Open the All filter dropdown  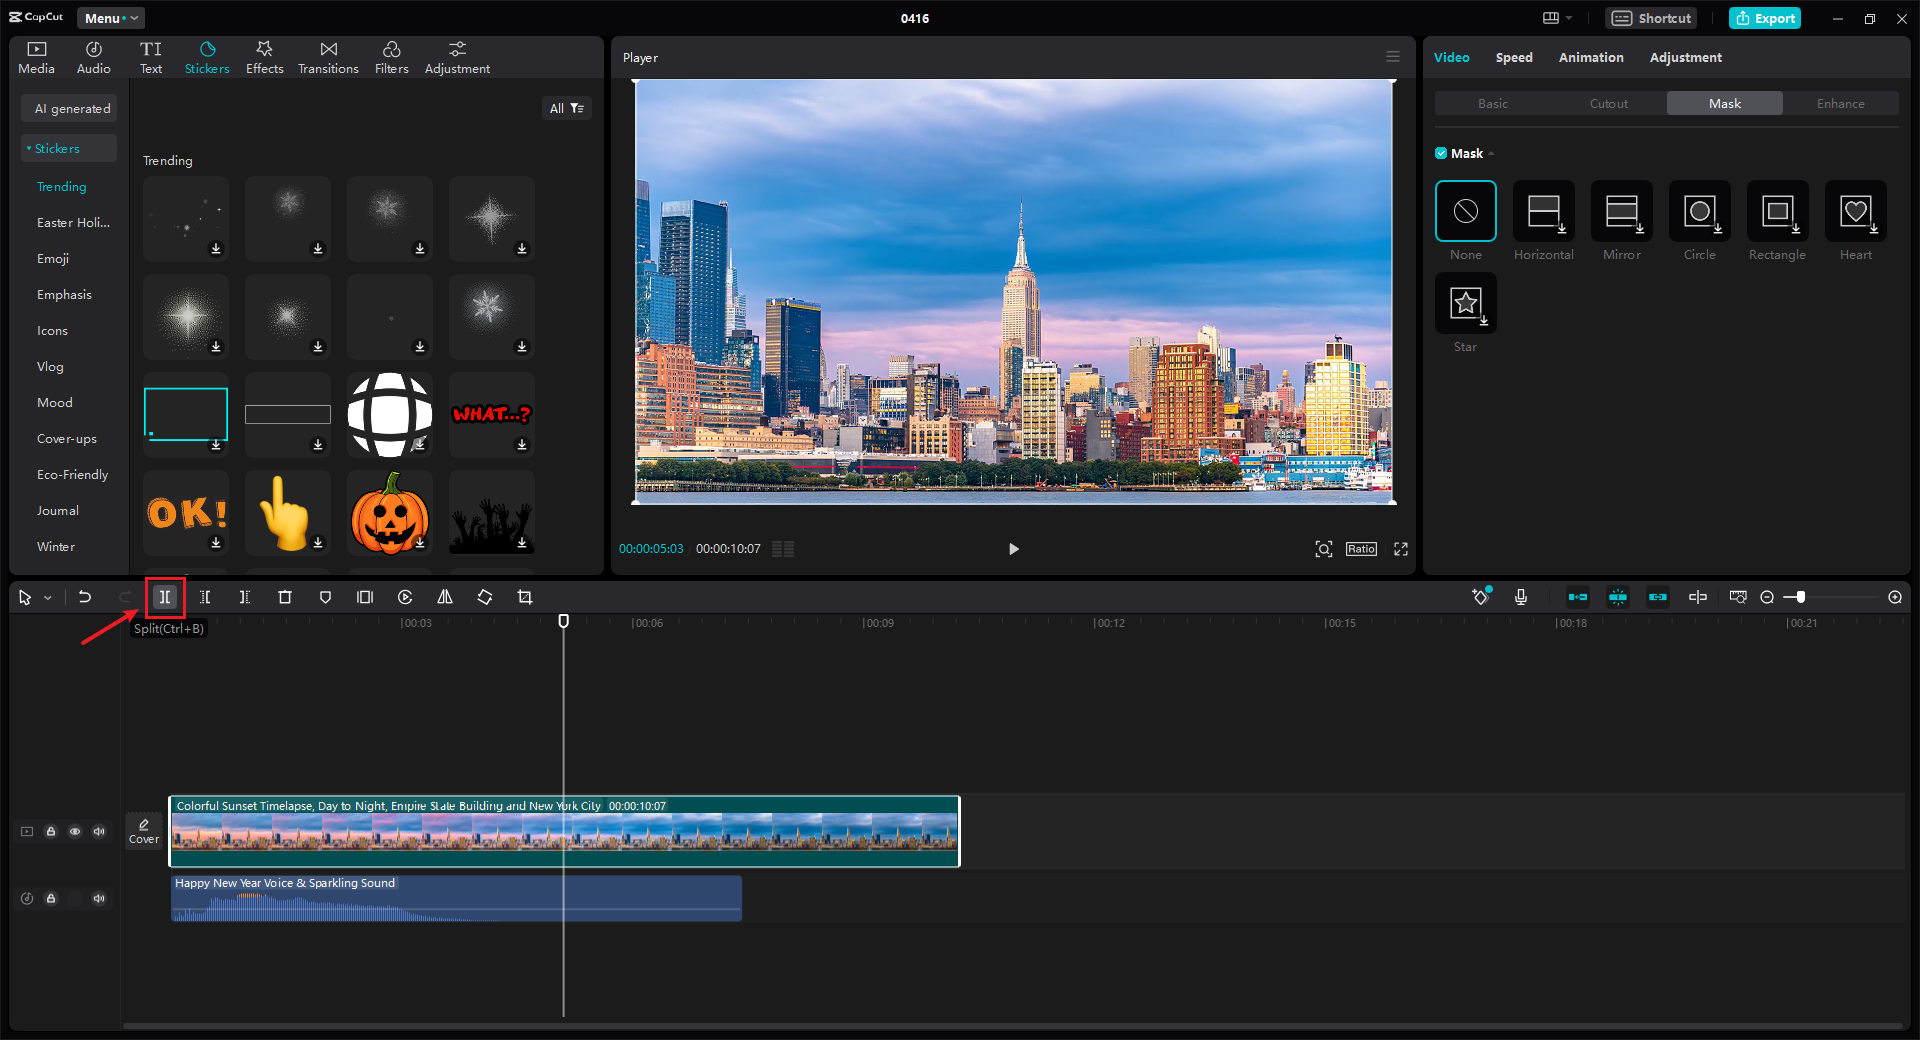coord(566,108)
